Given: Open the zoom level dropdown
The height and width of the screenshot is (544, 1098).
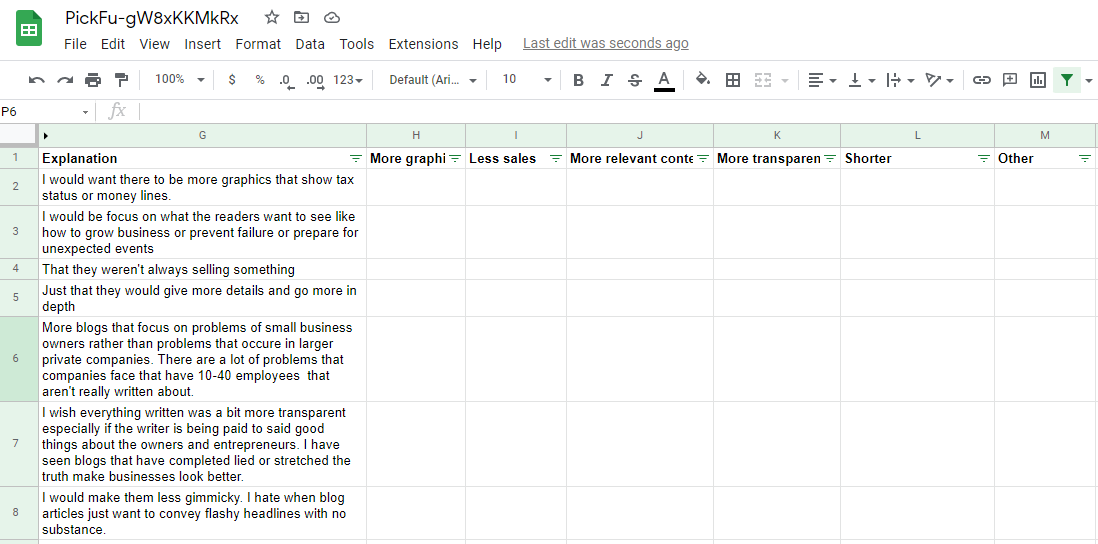Looking at the screenshot, I should (180, 80).
